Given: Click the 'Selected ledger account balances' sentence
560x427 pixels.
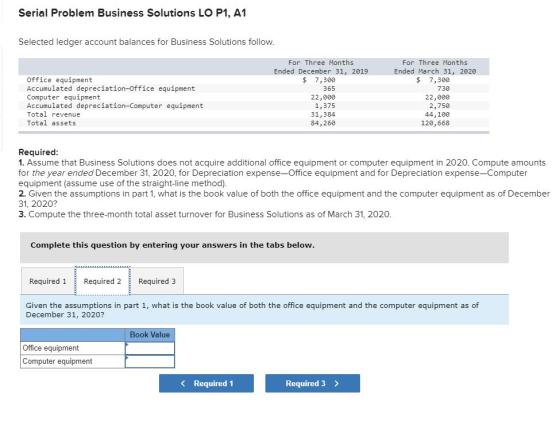Looking at the screenshot, I should point(146,42).
